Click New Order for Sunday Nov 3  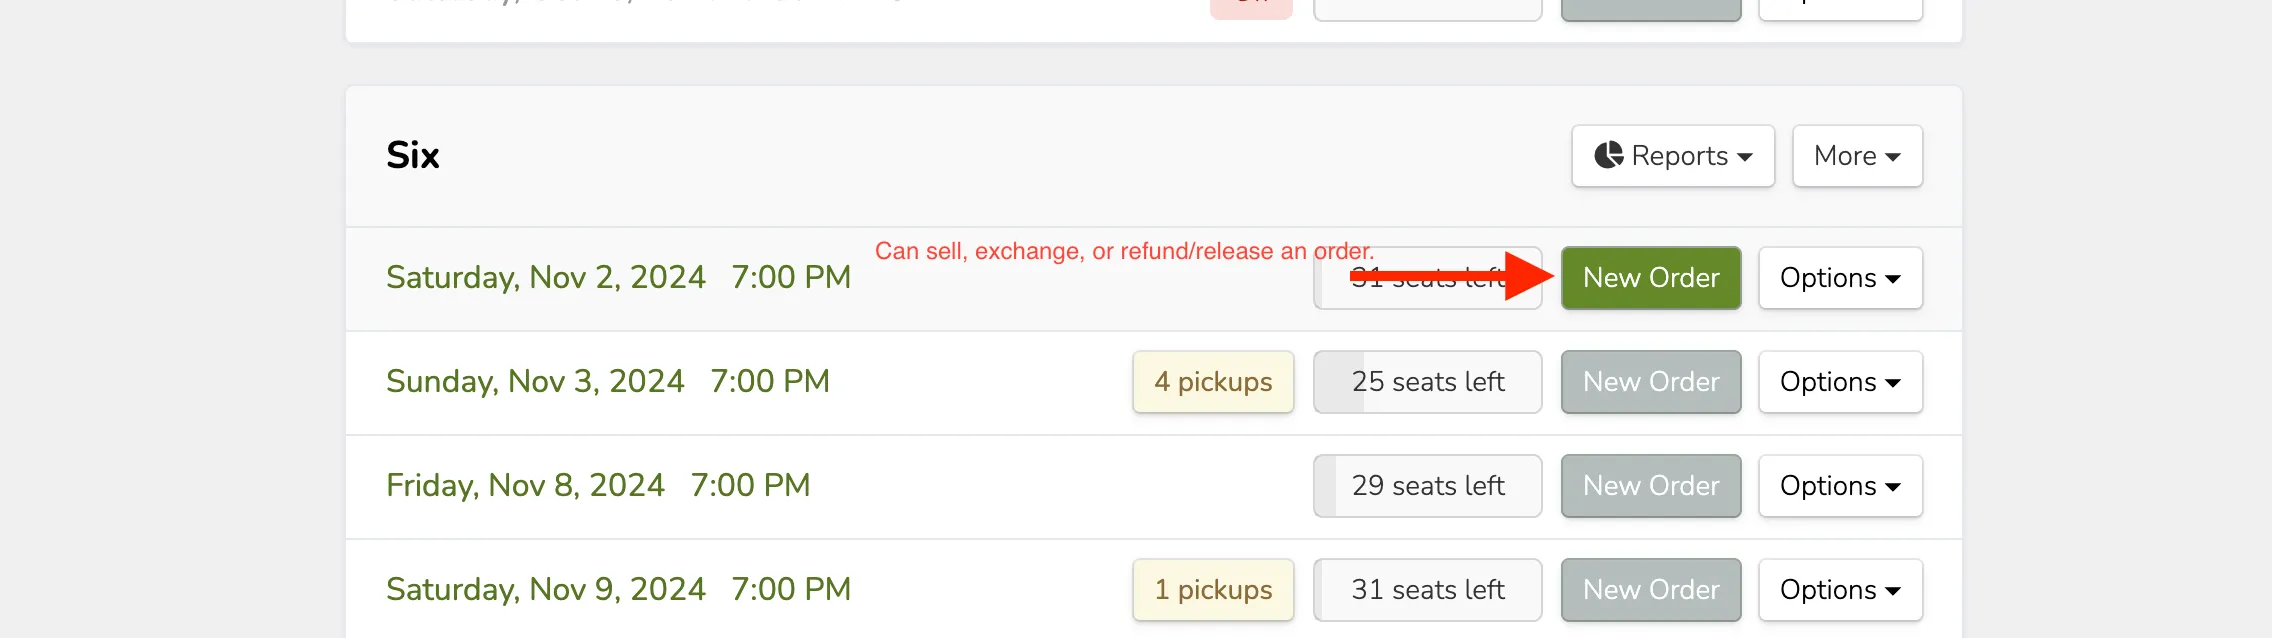(x=1651, y=382)
